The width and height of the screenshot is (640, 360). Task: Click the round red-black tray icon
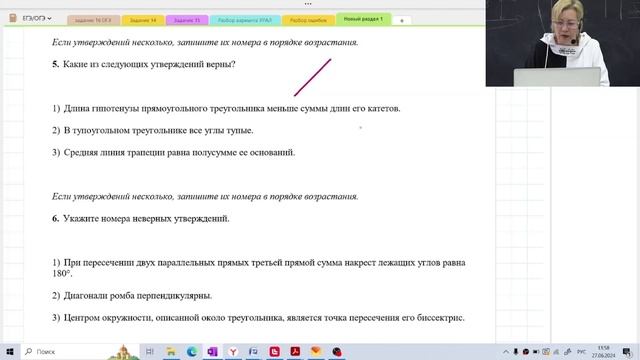[526, 352]
